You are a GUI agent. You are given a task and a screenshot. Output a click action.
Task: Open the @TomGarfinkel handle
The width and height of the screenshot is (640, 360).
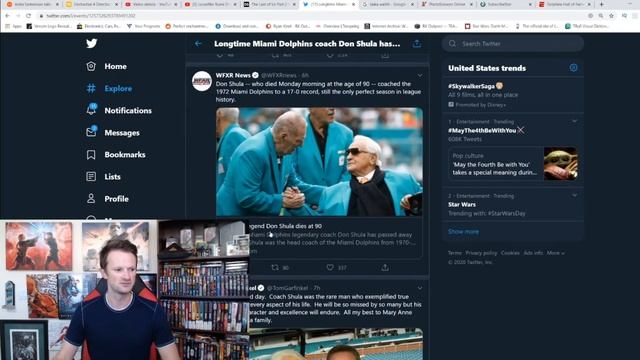[x=287, y=288]
